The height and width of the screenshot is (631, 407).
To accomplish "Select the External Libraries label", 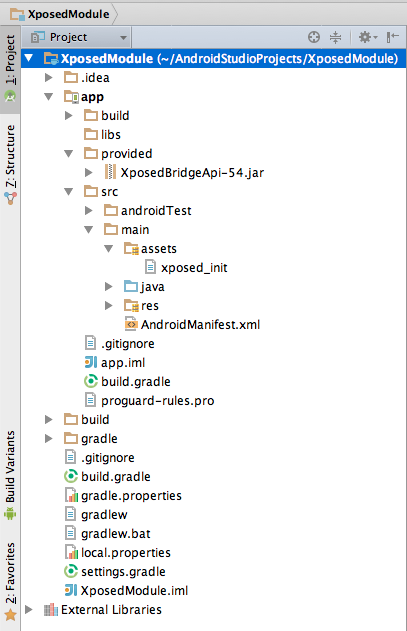I will pyautogui.click(x=112, y=610).
